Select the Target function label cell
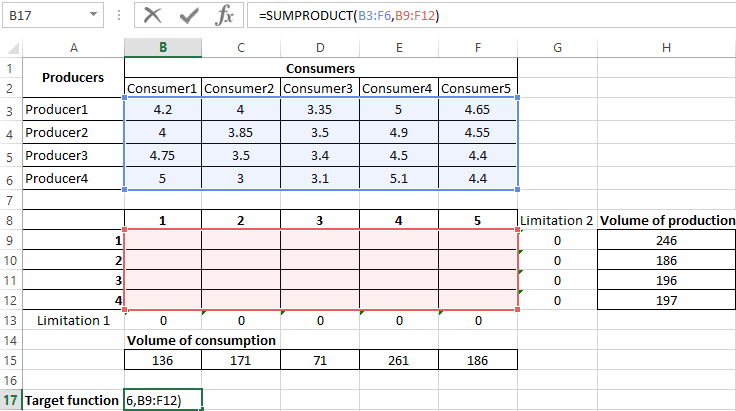Image resolution: width=736 pixels, height=411 pixels. 73,400
